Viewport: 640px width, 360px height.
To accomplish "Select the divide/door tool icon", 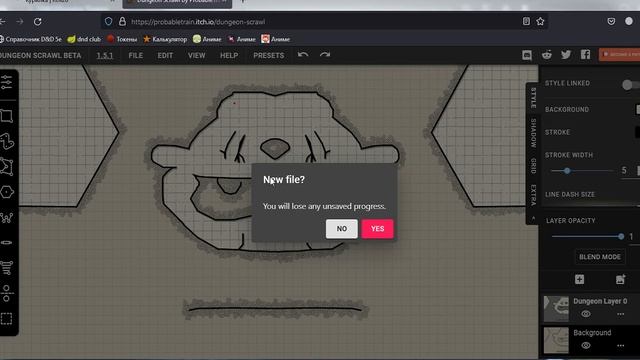I will (7, 293).
